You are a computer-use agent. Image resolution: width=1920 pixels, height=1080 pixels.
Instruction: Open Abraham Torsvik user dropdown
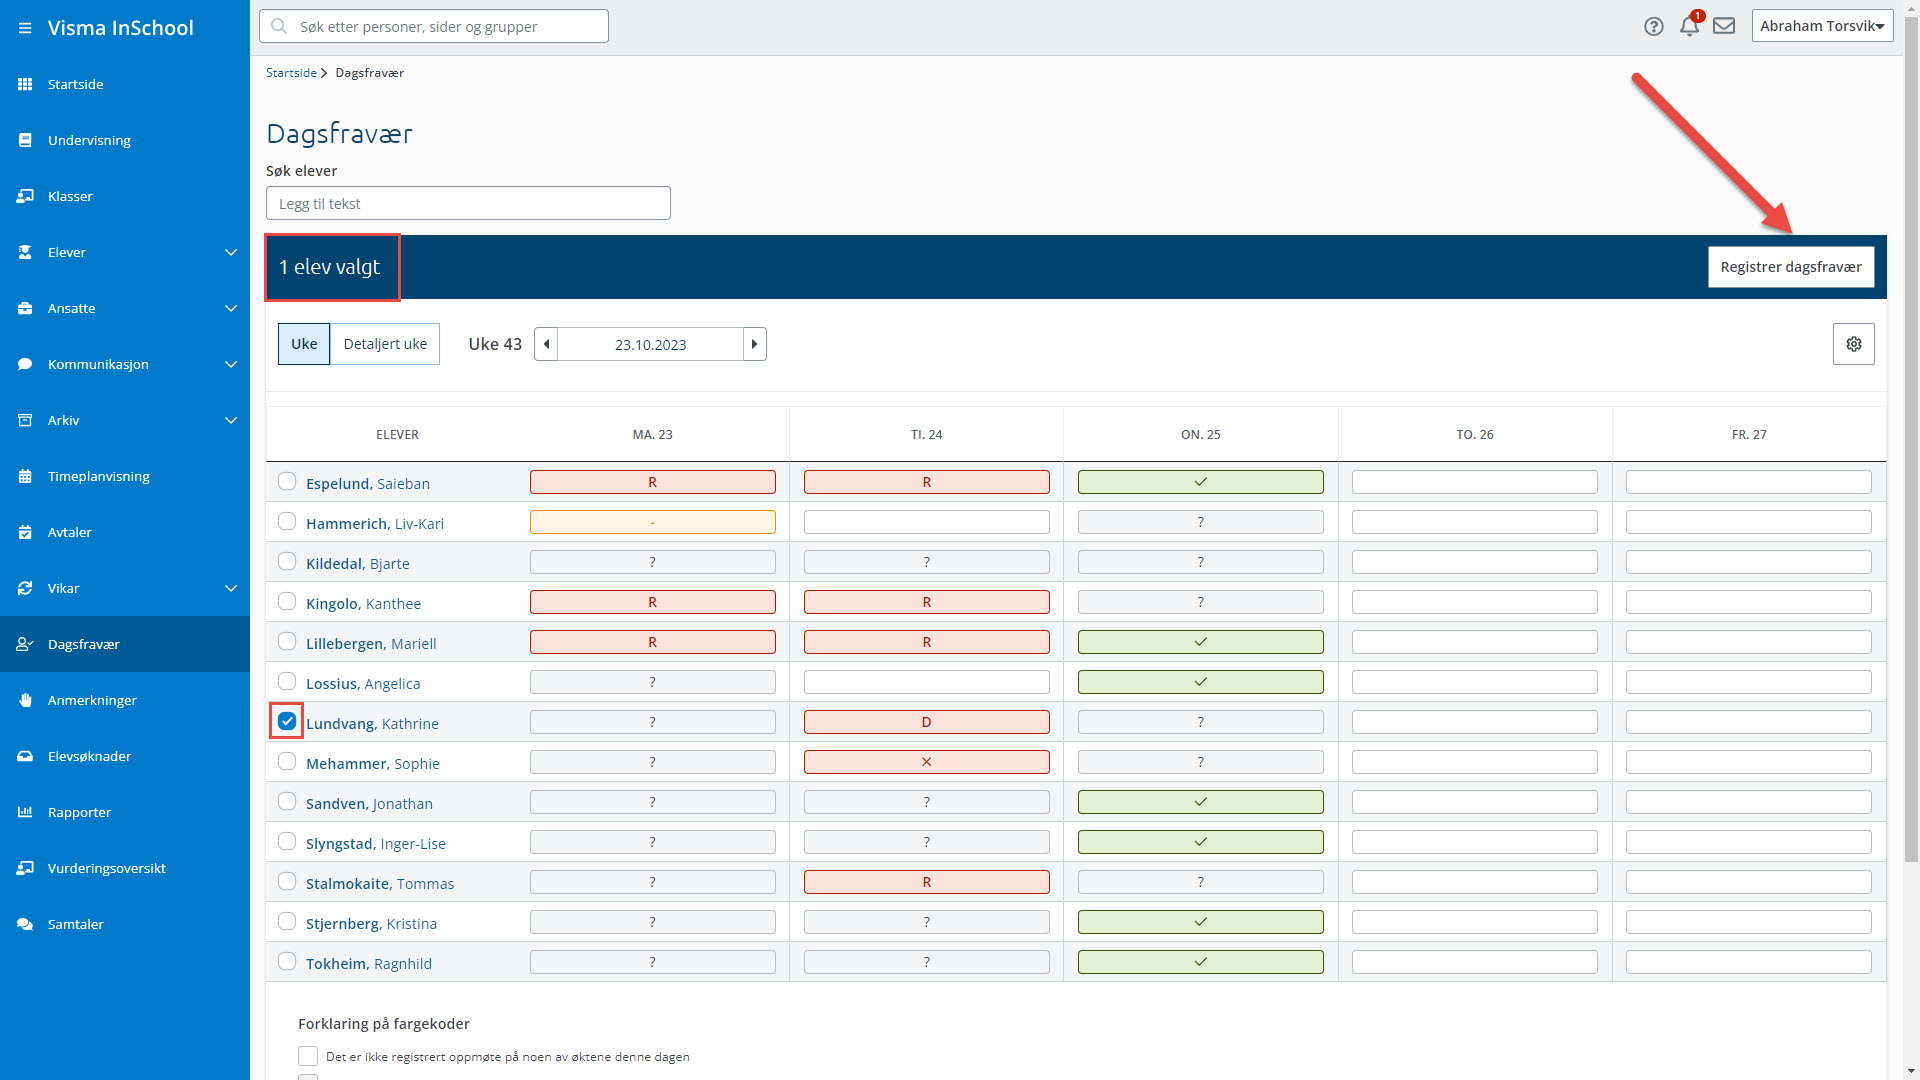point(1822,26)
